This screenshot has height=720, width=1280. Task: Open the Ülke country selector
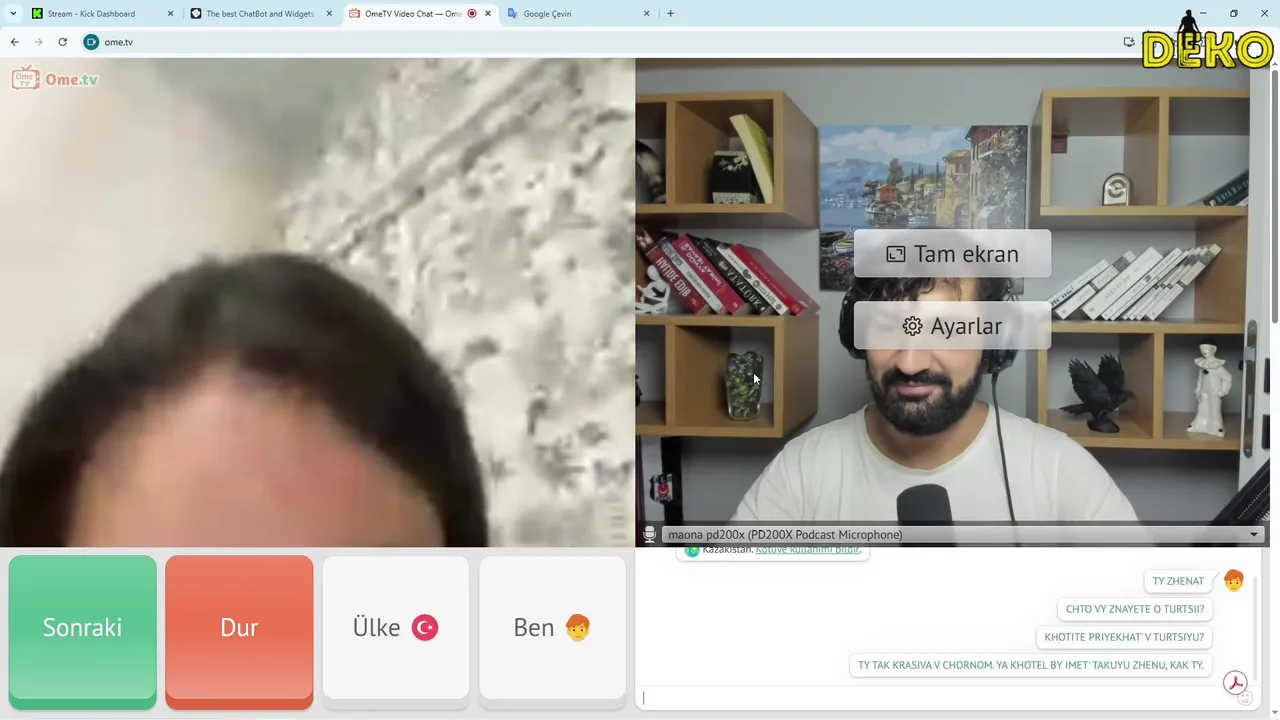click(x=396, y=629)
